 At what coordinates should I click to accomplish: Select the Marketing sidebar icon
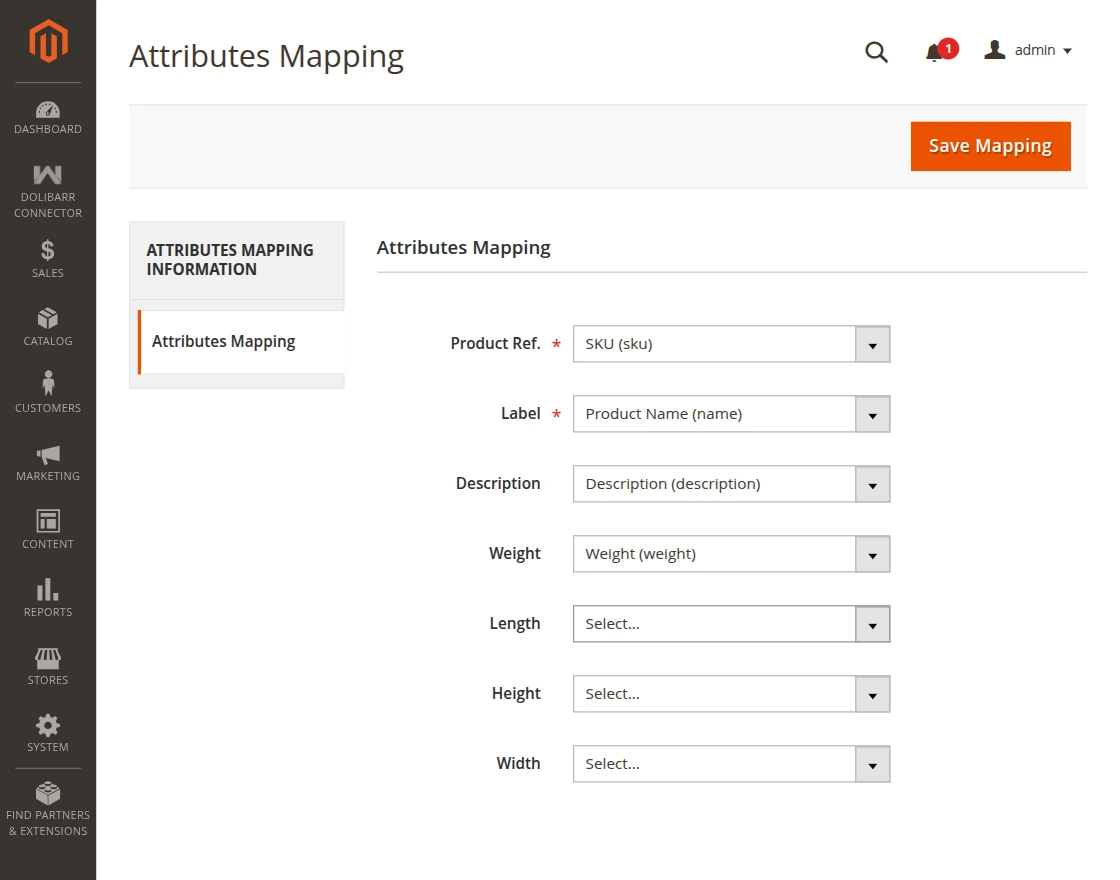point(47,457)
